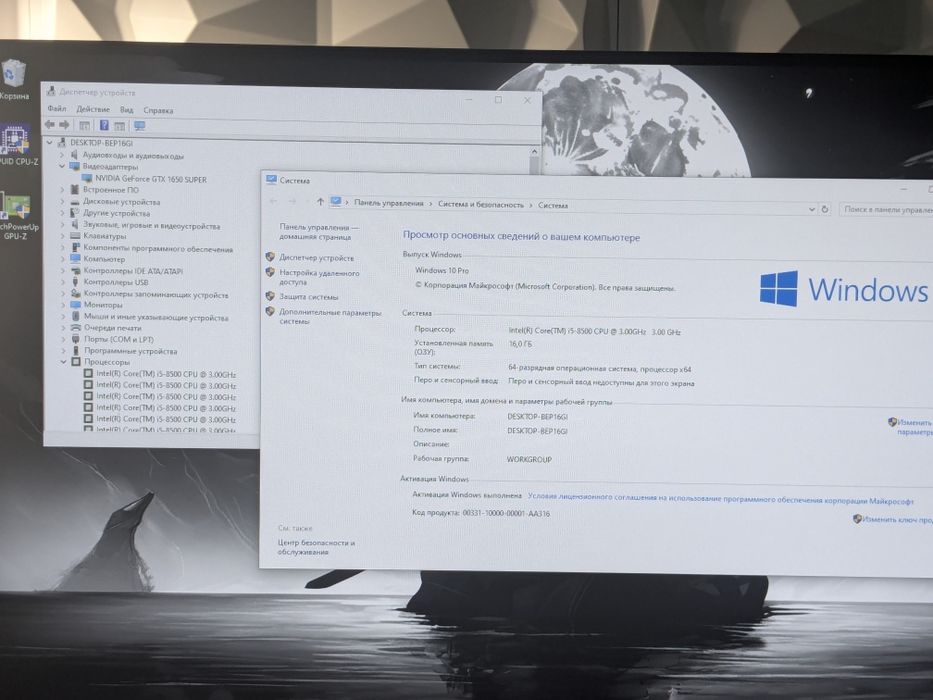Open Справка menu in Device Manager

tap(158, 110)
